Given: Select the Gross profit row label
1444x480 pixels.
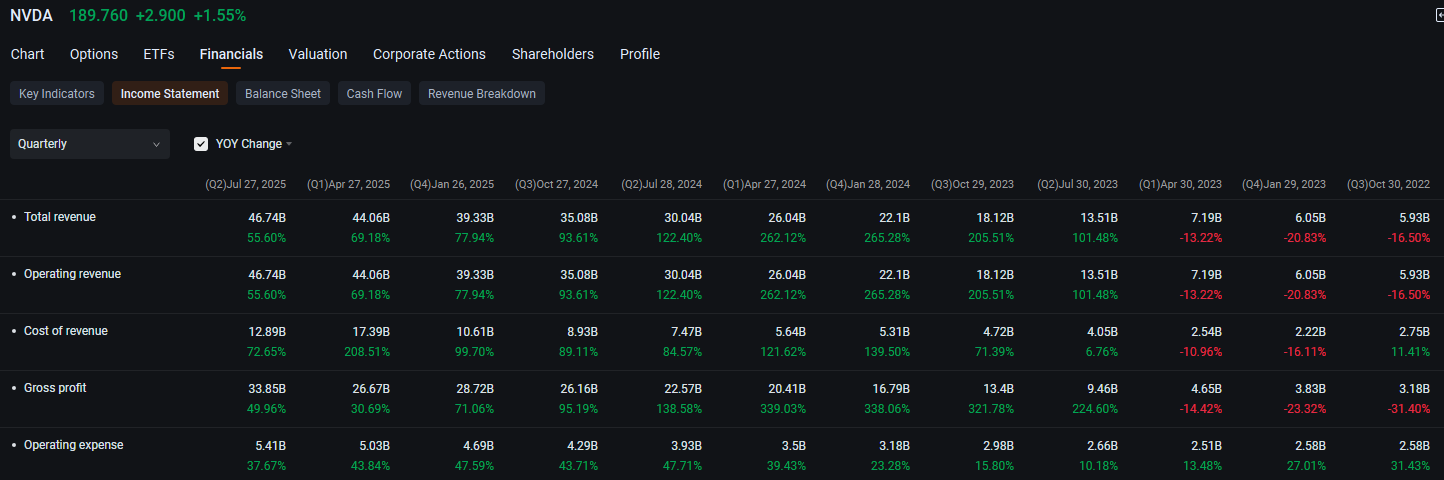Looking at the screenshot, I should [55, 388].
